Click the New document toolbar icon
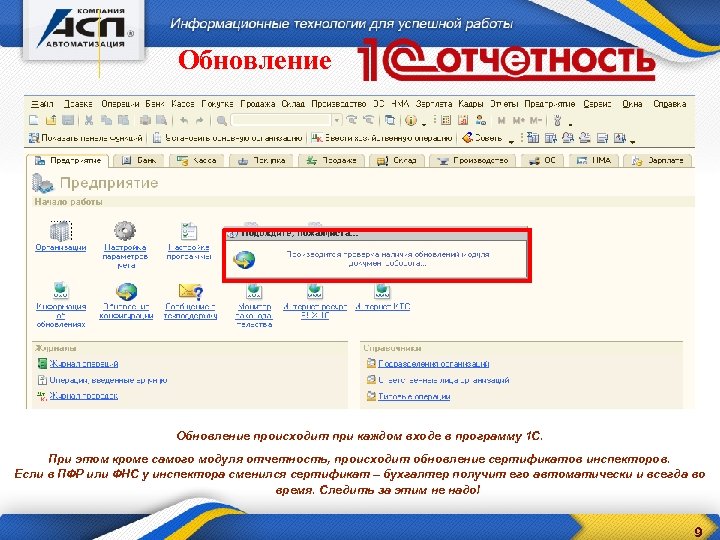720x540 pixels. pyautogui.click(x=34, y=120)
